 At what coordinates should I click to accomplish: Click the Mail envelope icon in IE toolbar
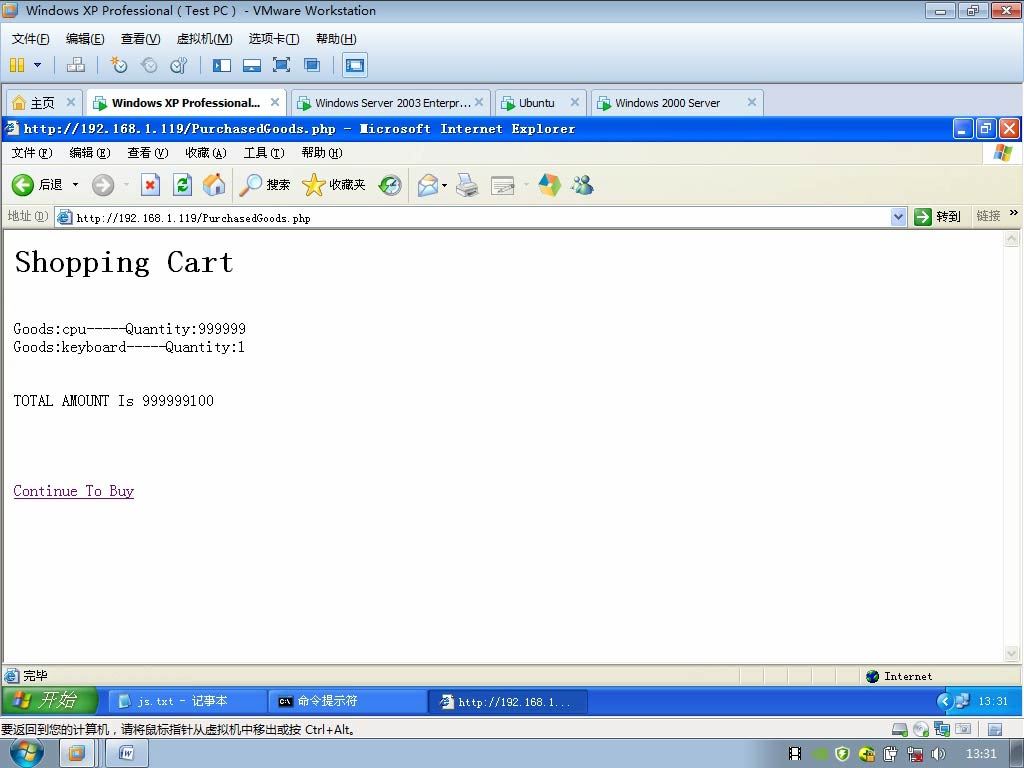(428, 185)
